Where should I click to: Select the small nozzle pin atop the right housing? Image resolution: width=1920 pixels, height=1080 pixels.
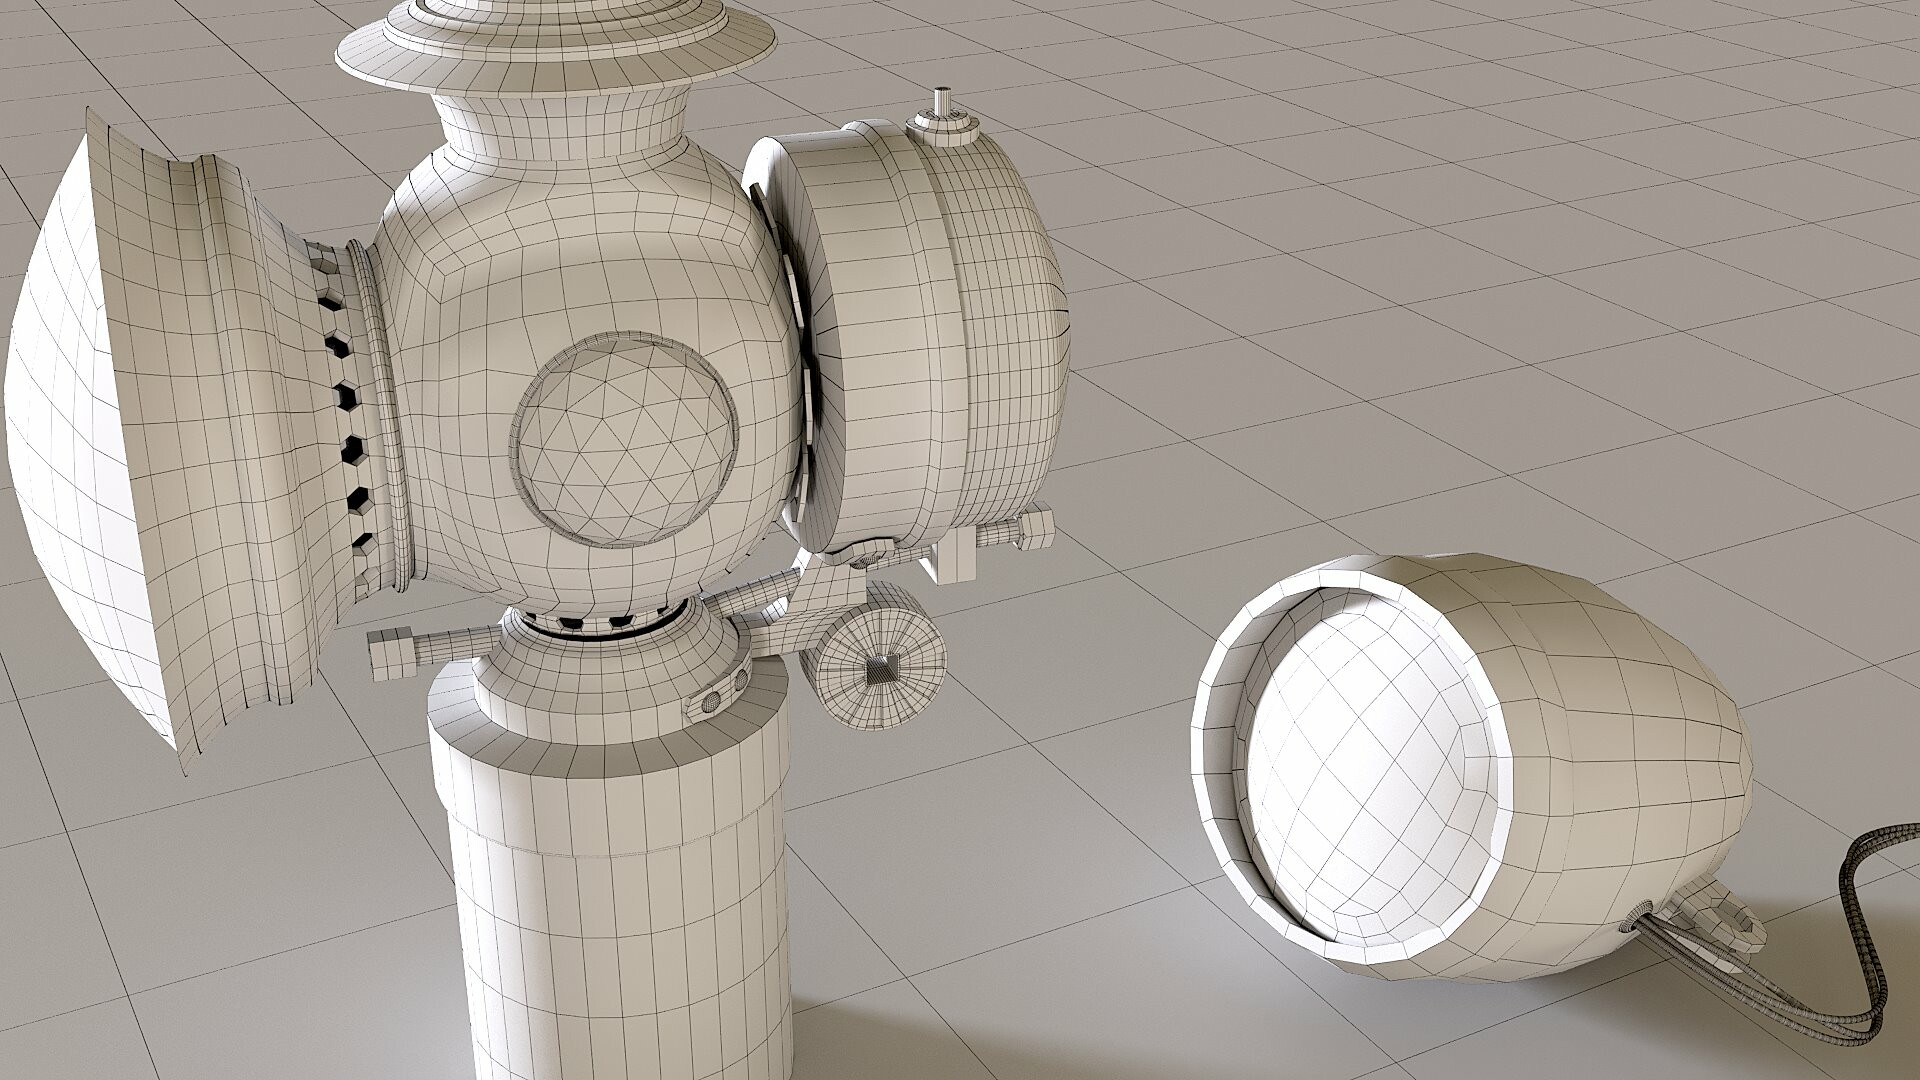(x=944, y=106)
